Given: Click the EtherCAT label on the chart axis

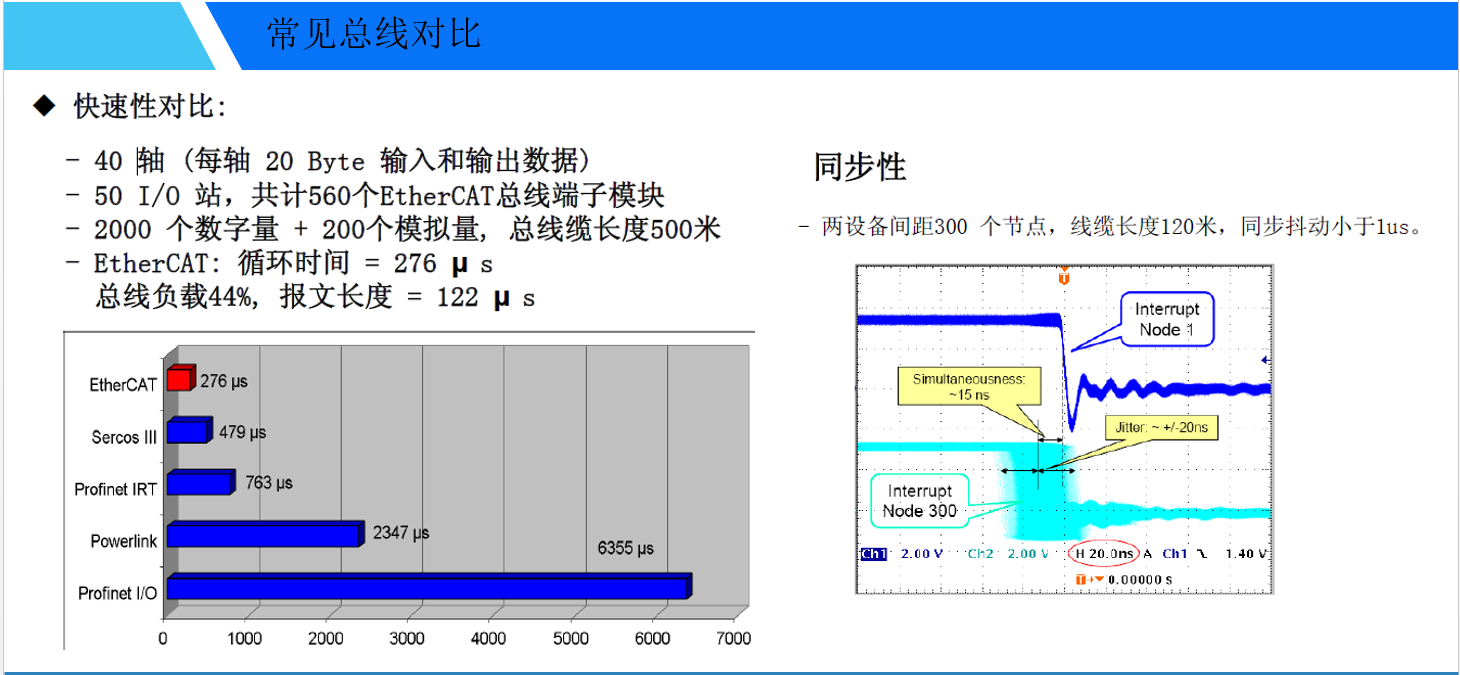Looking at the screenshot, I should point(123,384).
